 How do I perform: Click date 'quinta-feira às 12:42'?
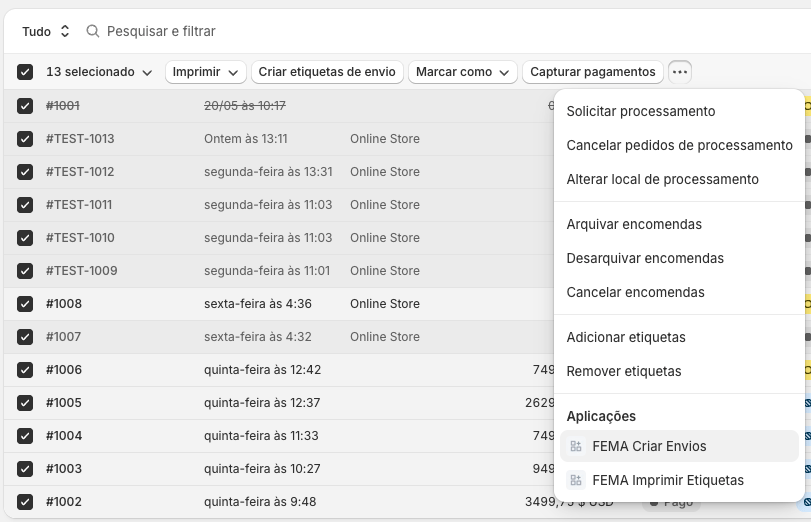262,370
